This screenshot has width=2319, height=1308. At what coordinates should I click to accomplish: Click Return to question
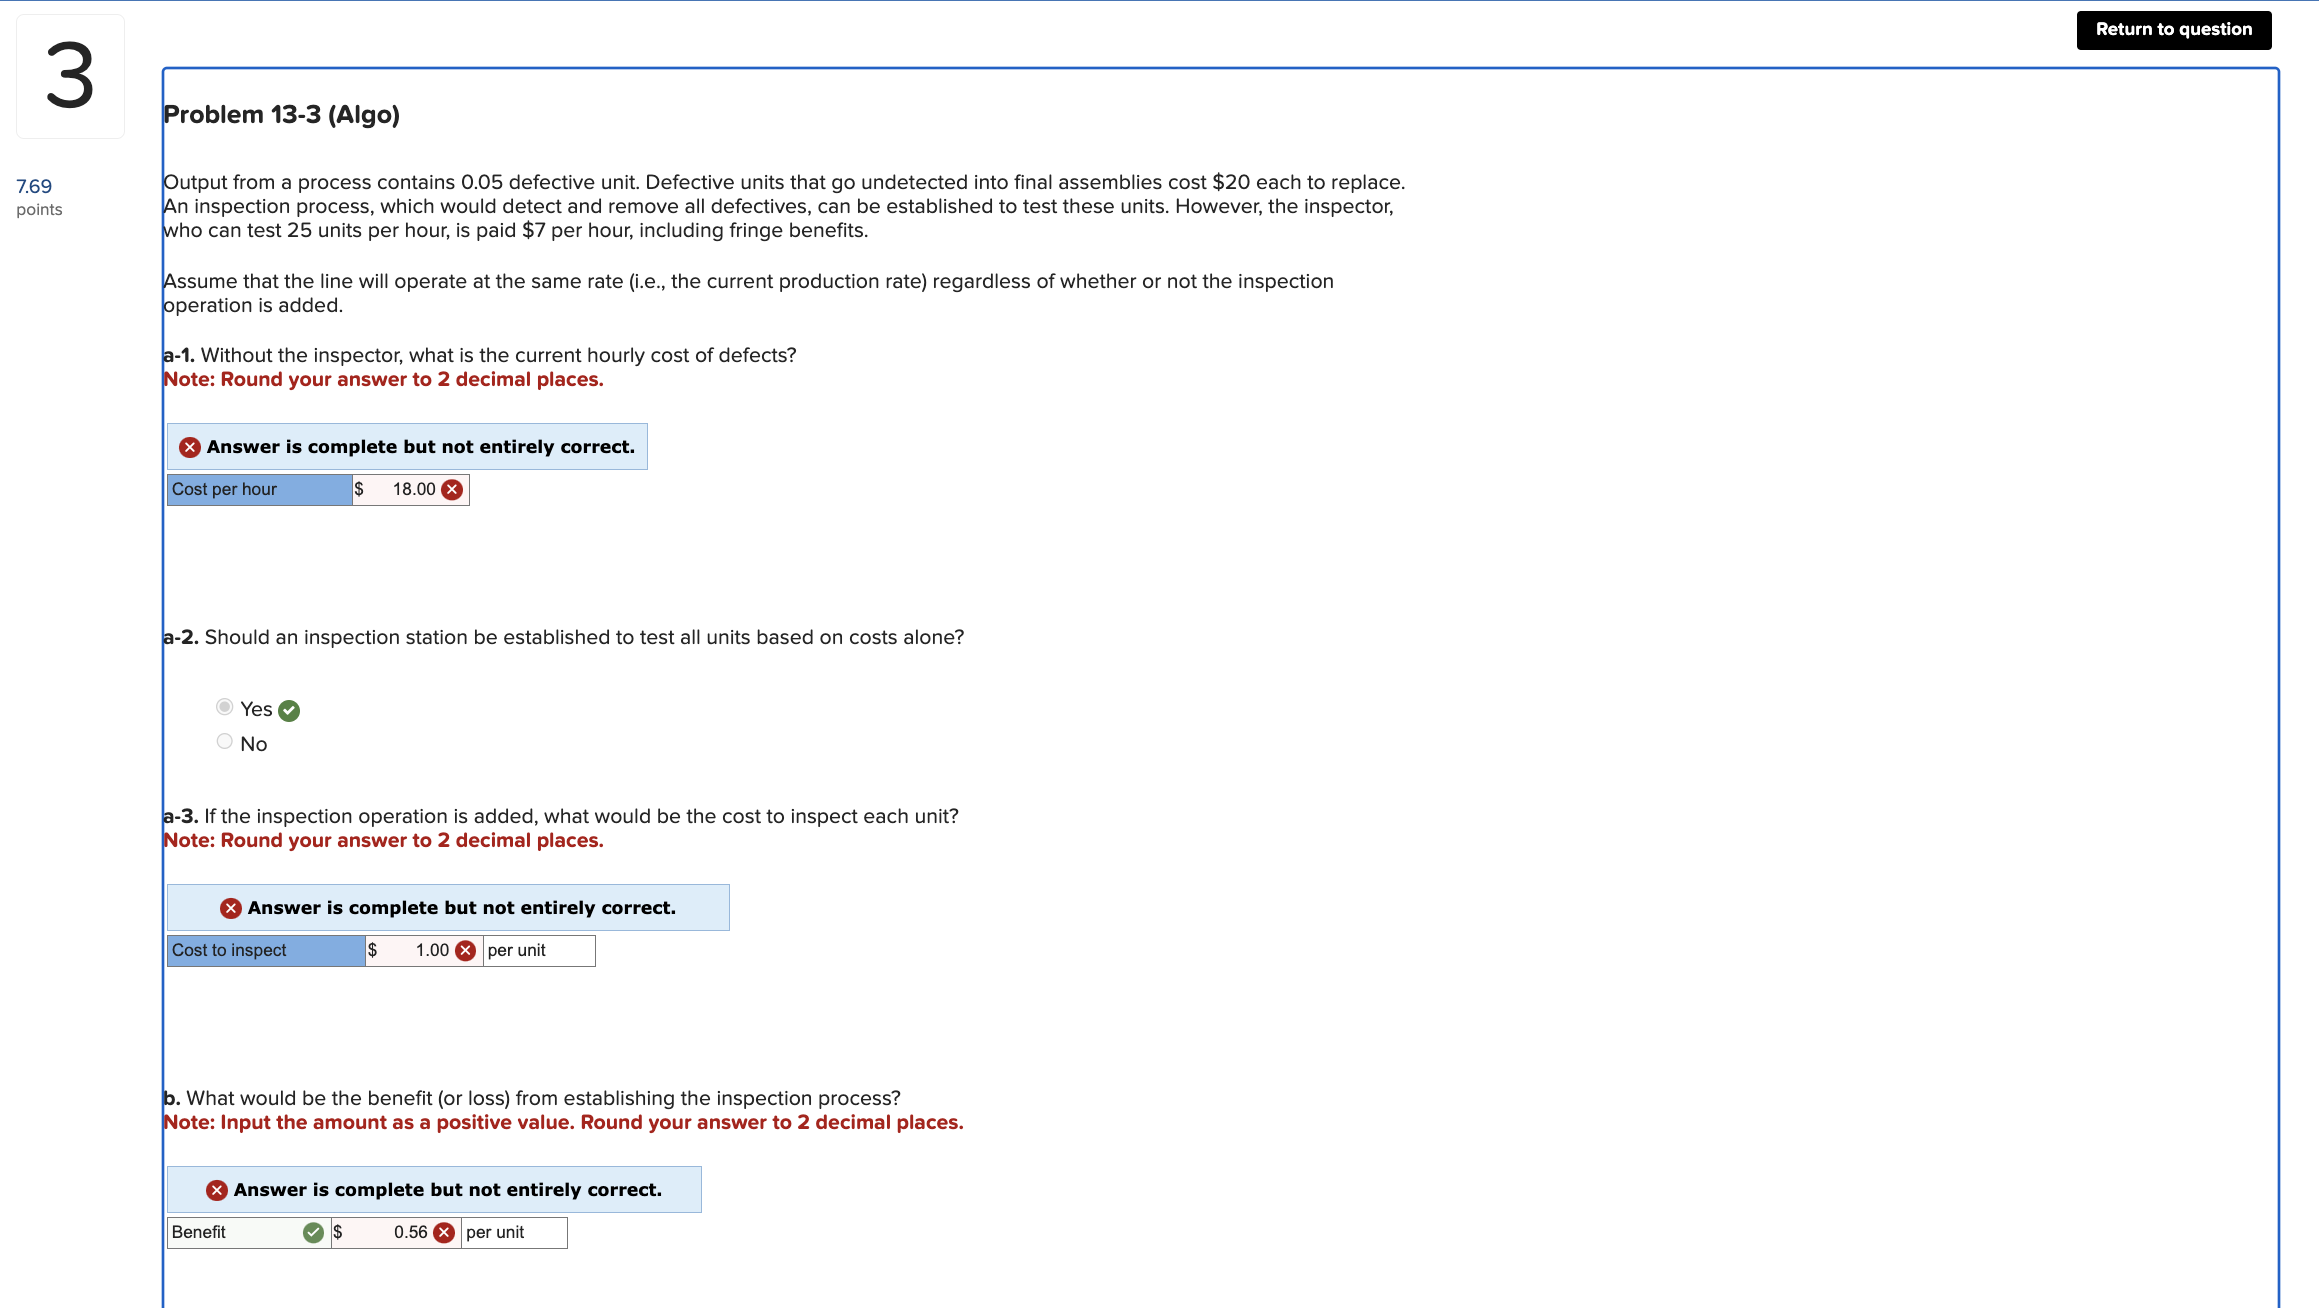tap(2172, 29)
